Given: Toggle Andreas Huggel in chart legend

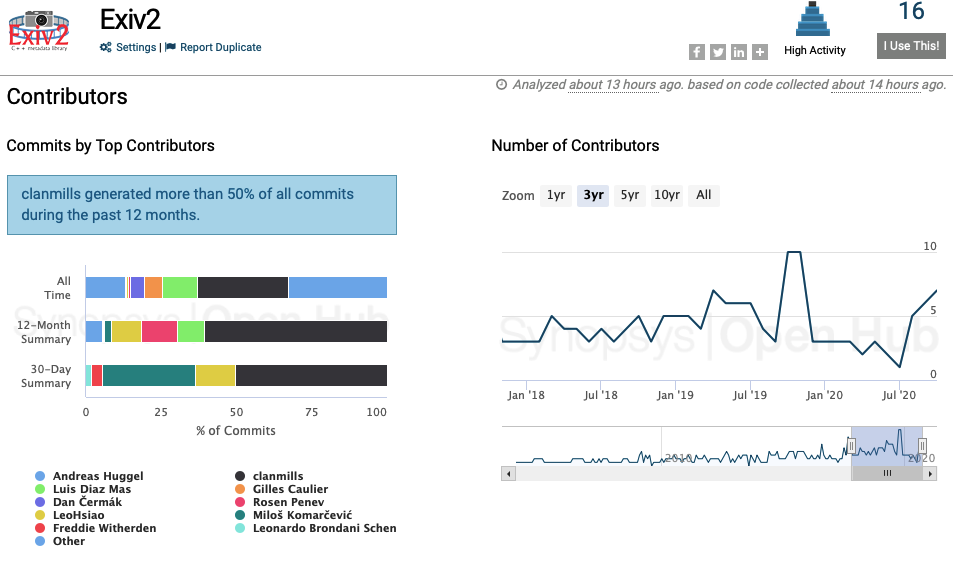Looking at the screenshot, I should pyautogui.click(x=97, y=476).
